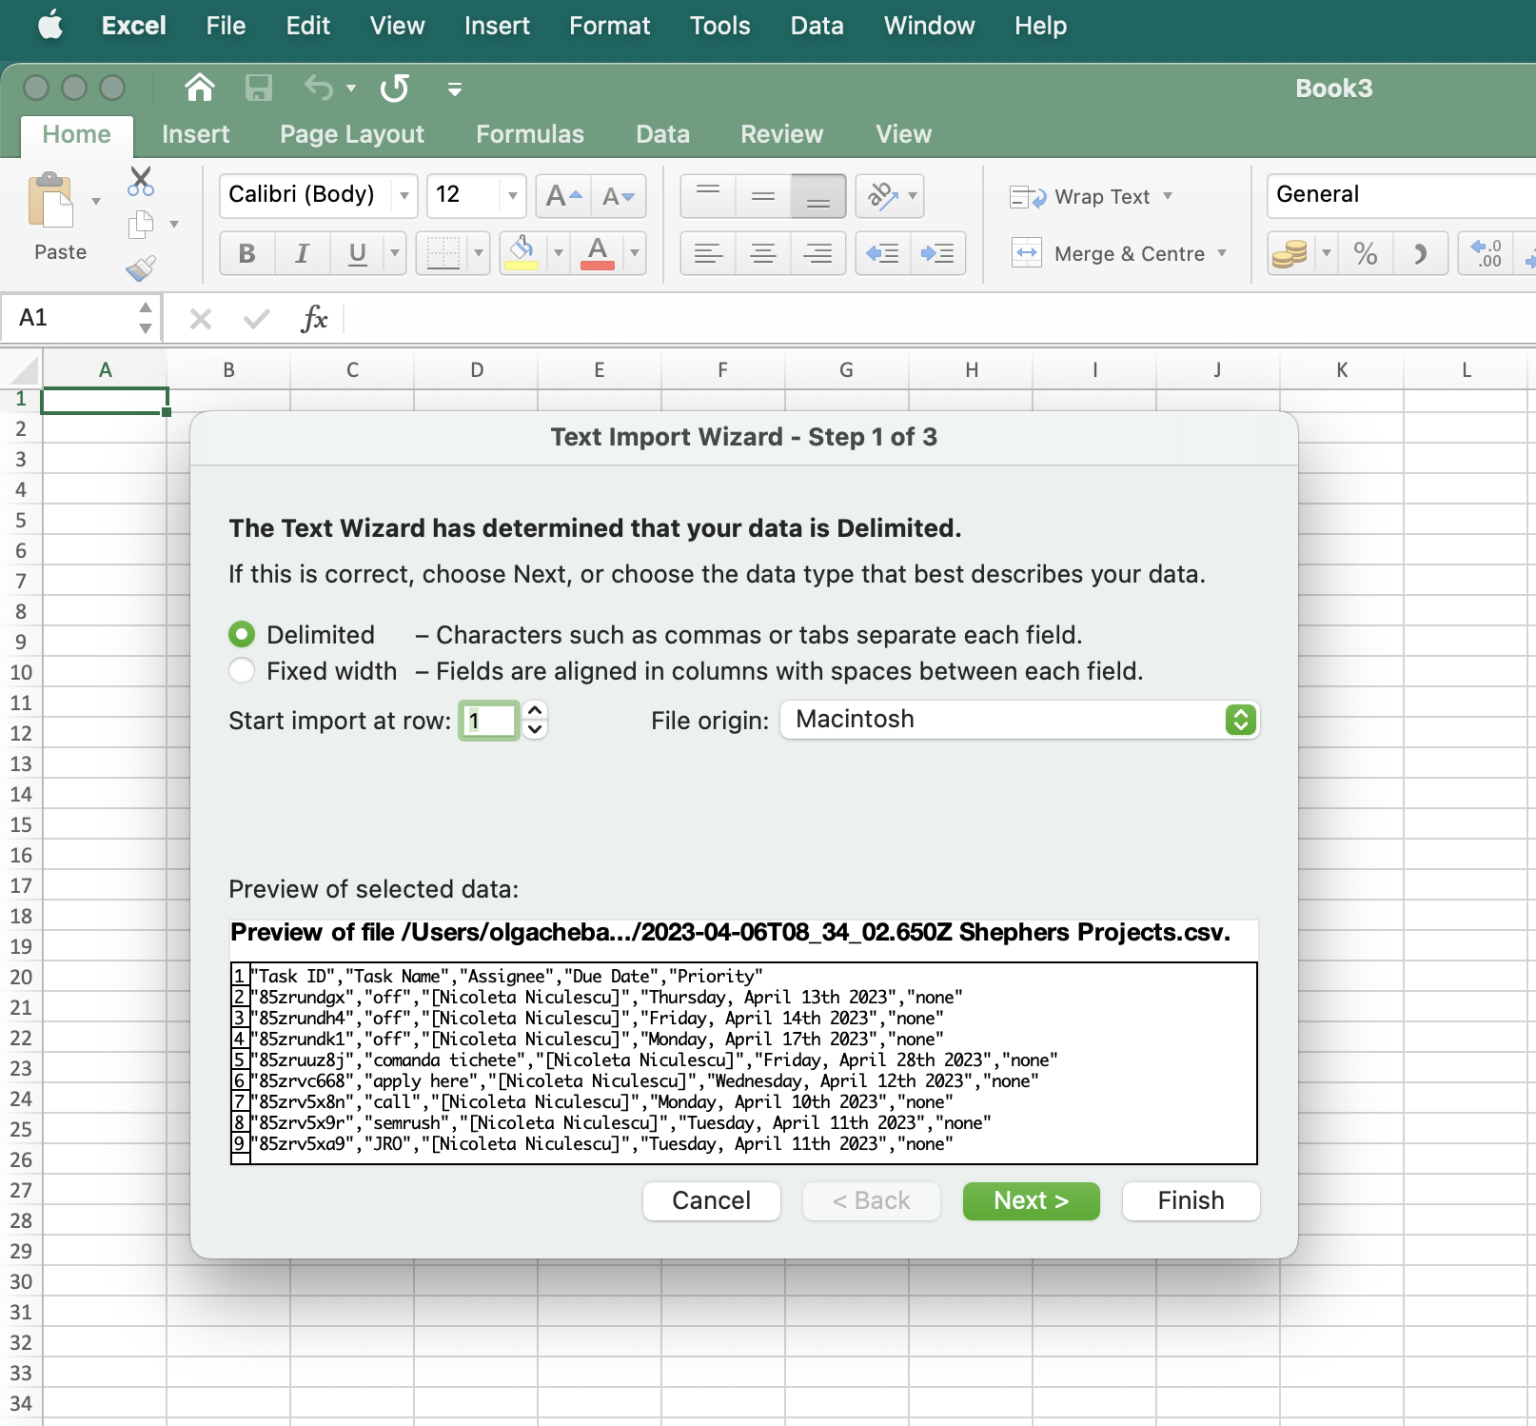Click the Italic formatting icon

pyautogui.click(x=301, y=253)
